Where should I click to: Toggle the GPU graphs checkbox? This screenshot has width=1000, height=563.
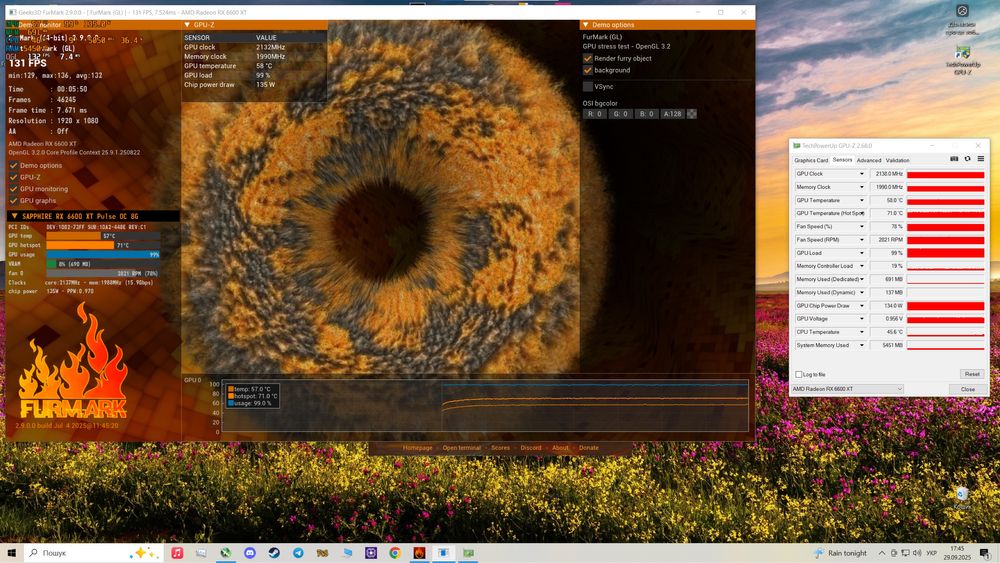pos(13,200)
